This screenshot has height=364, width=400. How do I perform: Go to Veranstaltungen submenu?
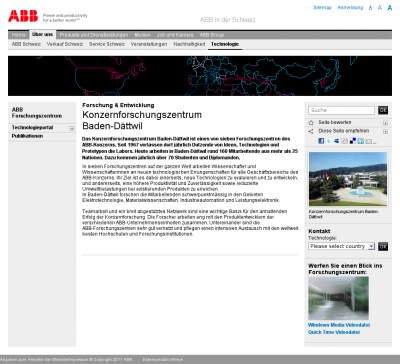point(149,44)
